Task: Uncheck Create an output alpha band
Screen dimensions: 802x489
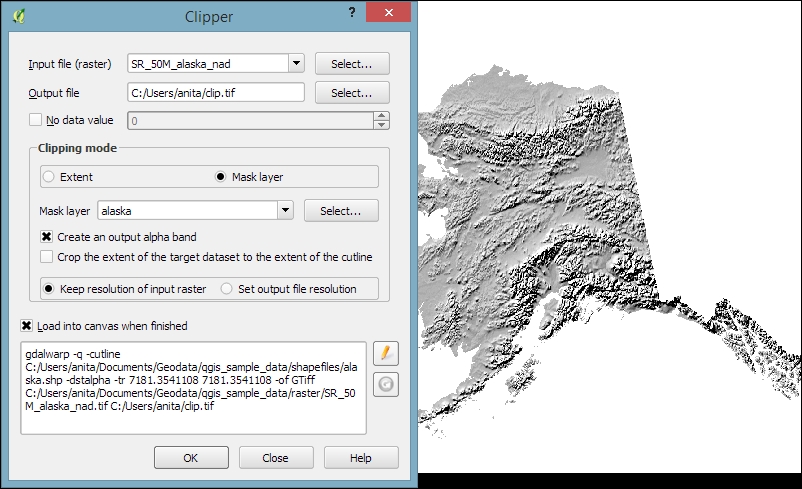Action: [x=47, y=237]
